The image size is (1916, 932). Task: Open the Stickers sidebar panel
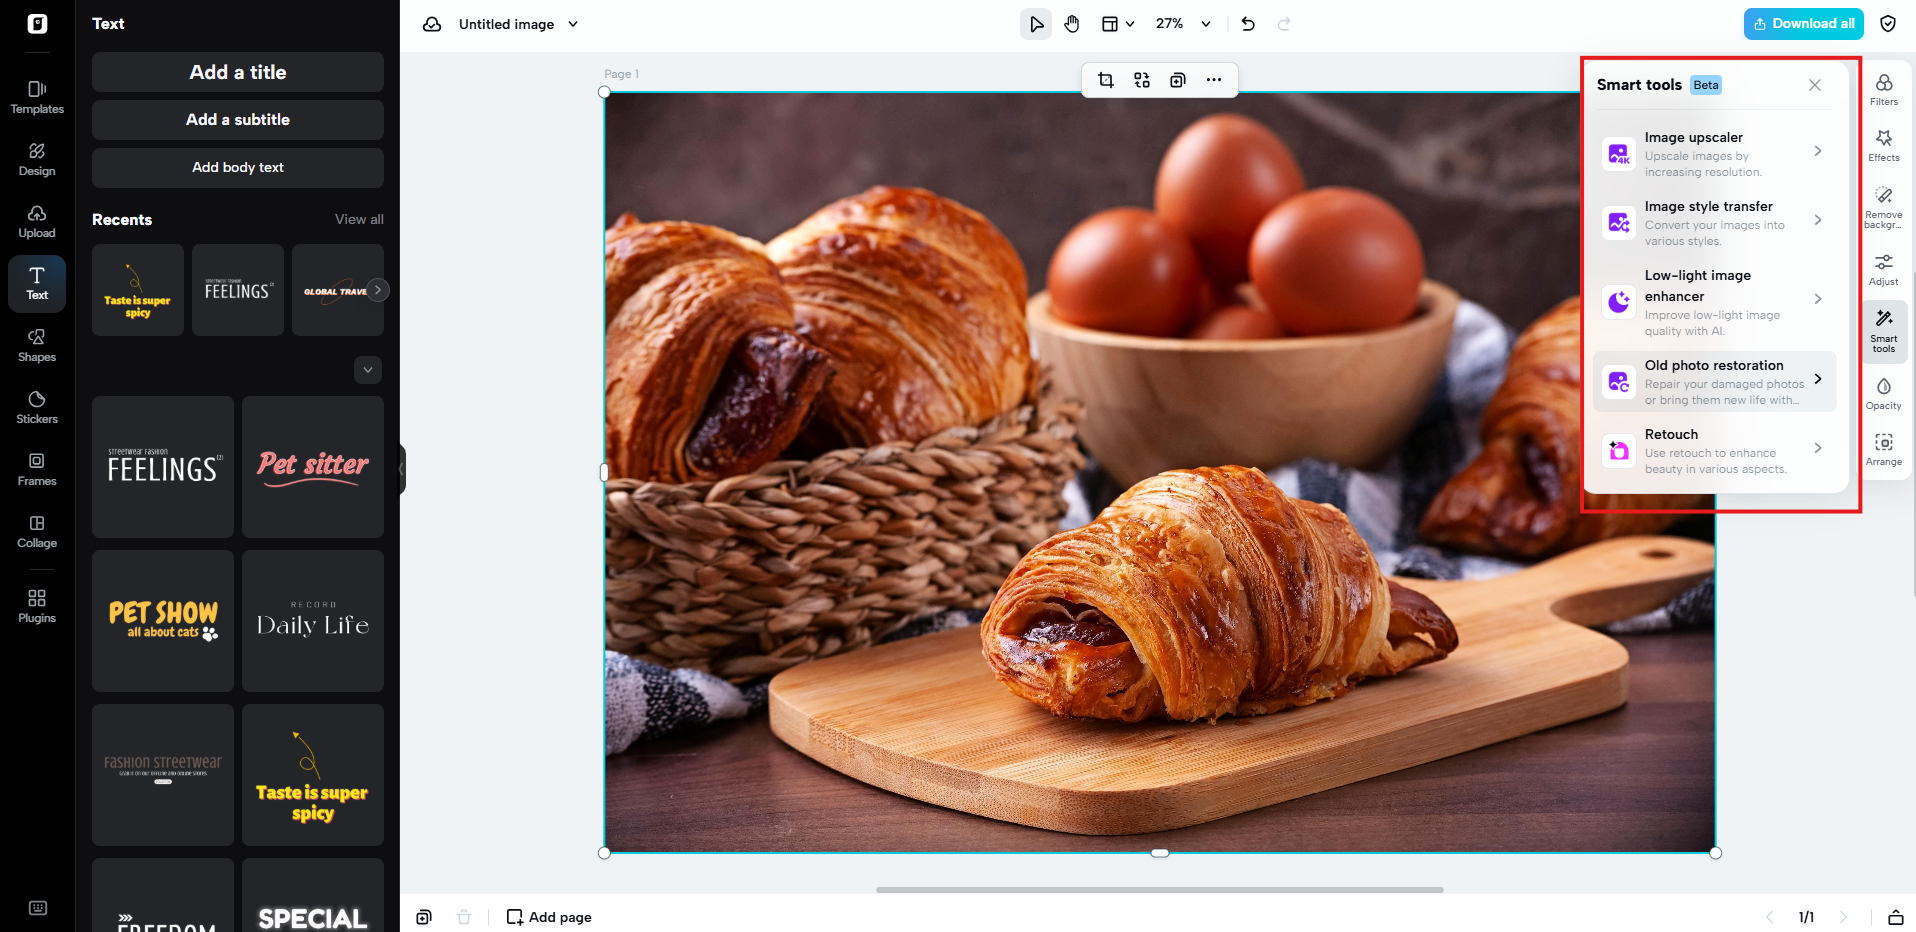coord(37,407)
